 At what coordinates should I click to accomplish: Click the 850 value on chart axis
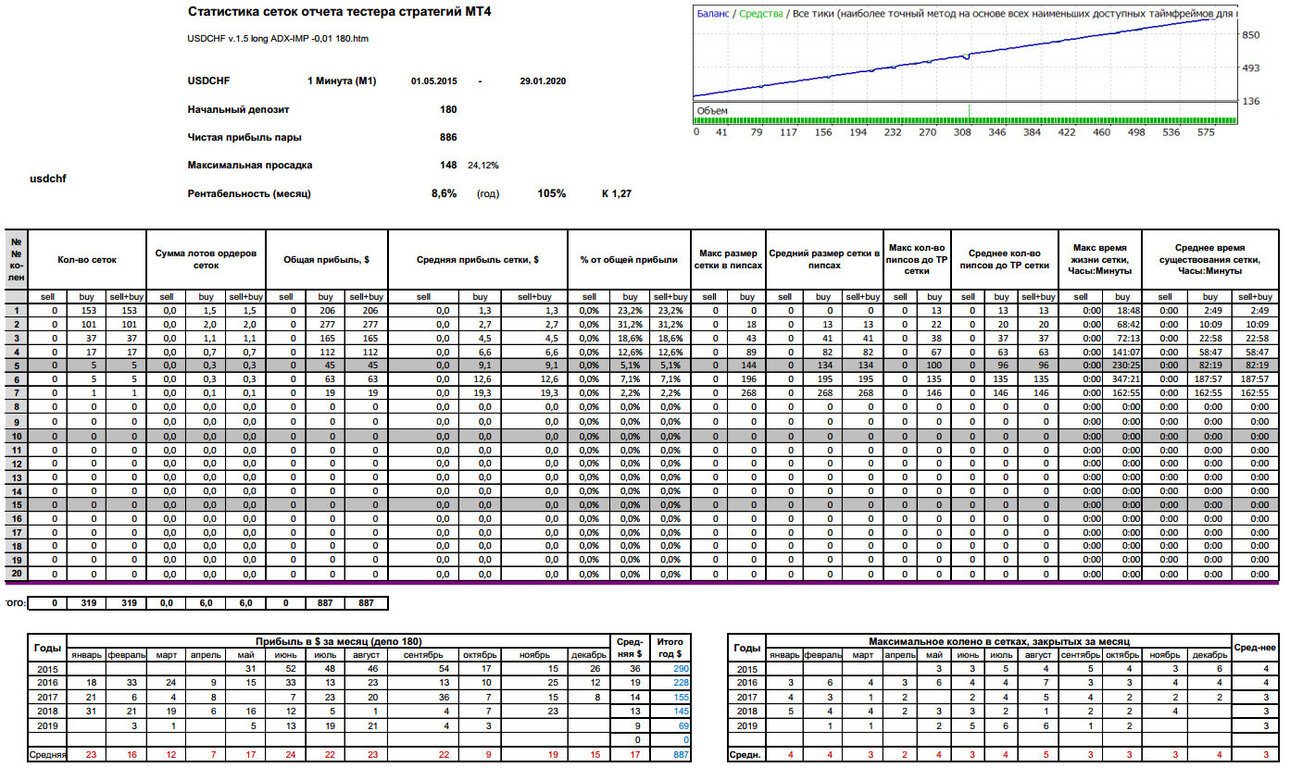1252,35
